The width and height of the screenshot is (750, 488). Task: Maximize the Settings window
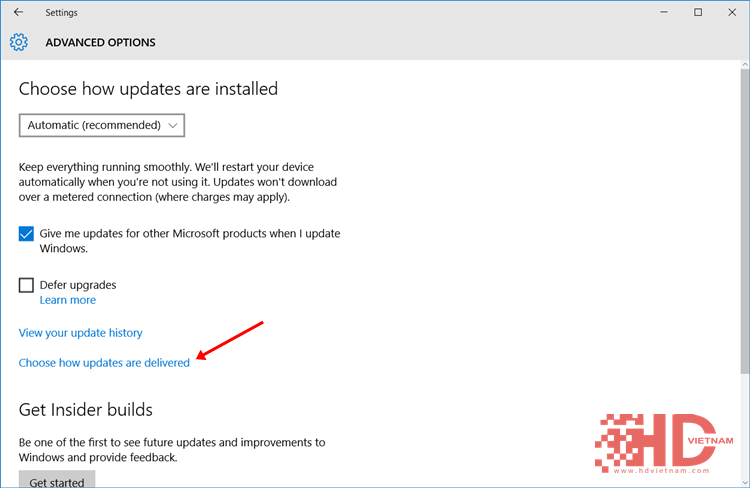[x=698, y=12]
